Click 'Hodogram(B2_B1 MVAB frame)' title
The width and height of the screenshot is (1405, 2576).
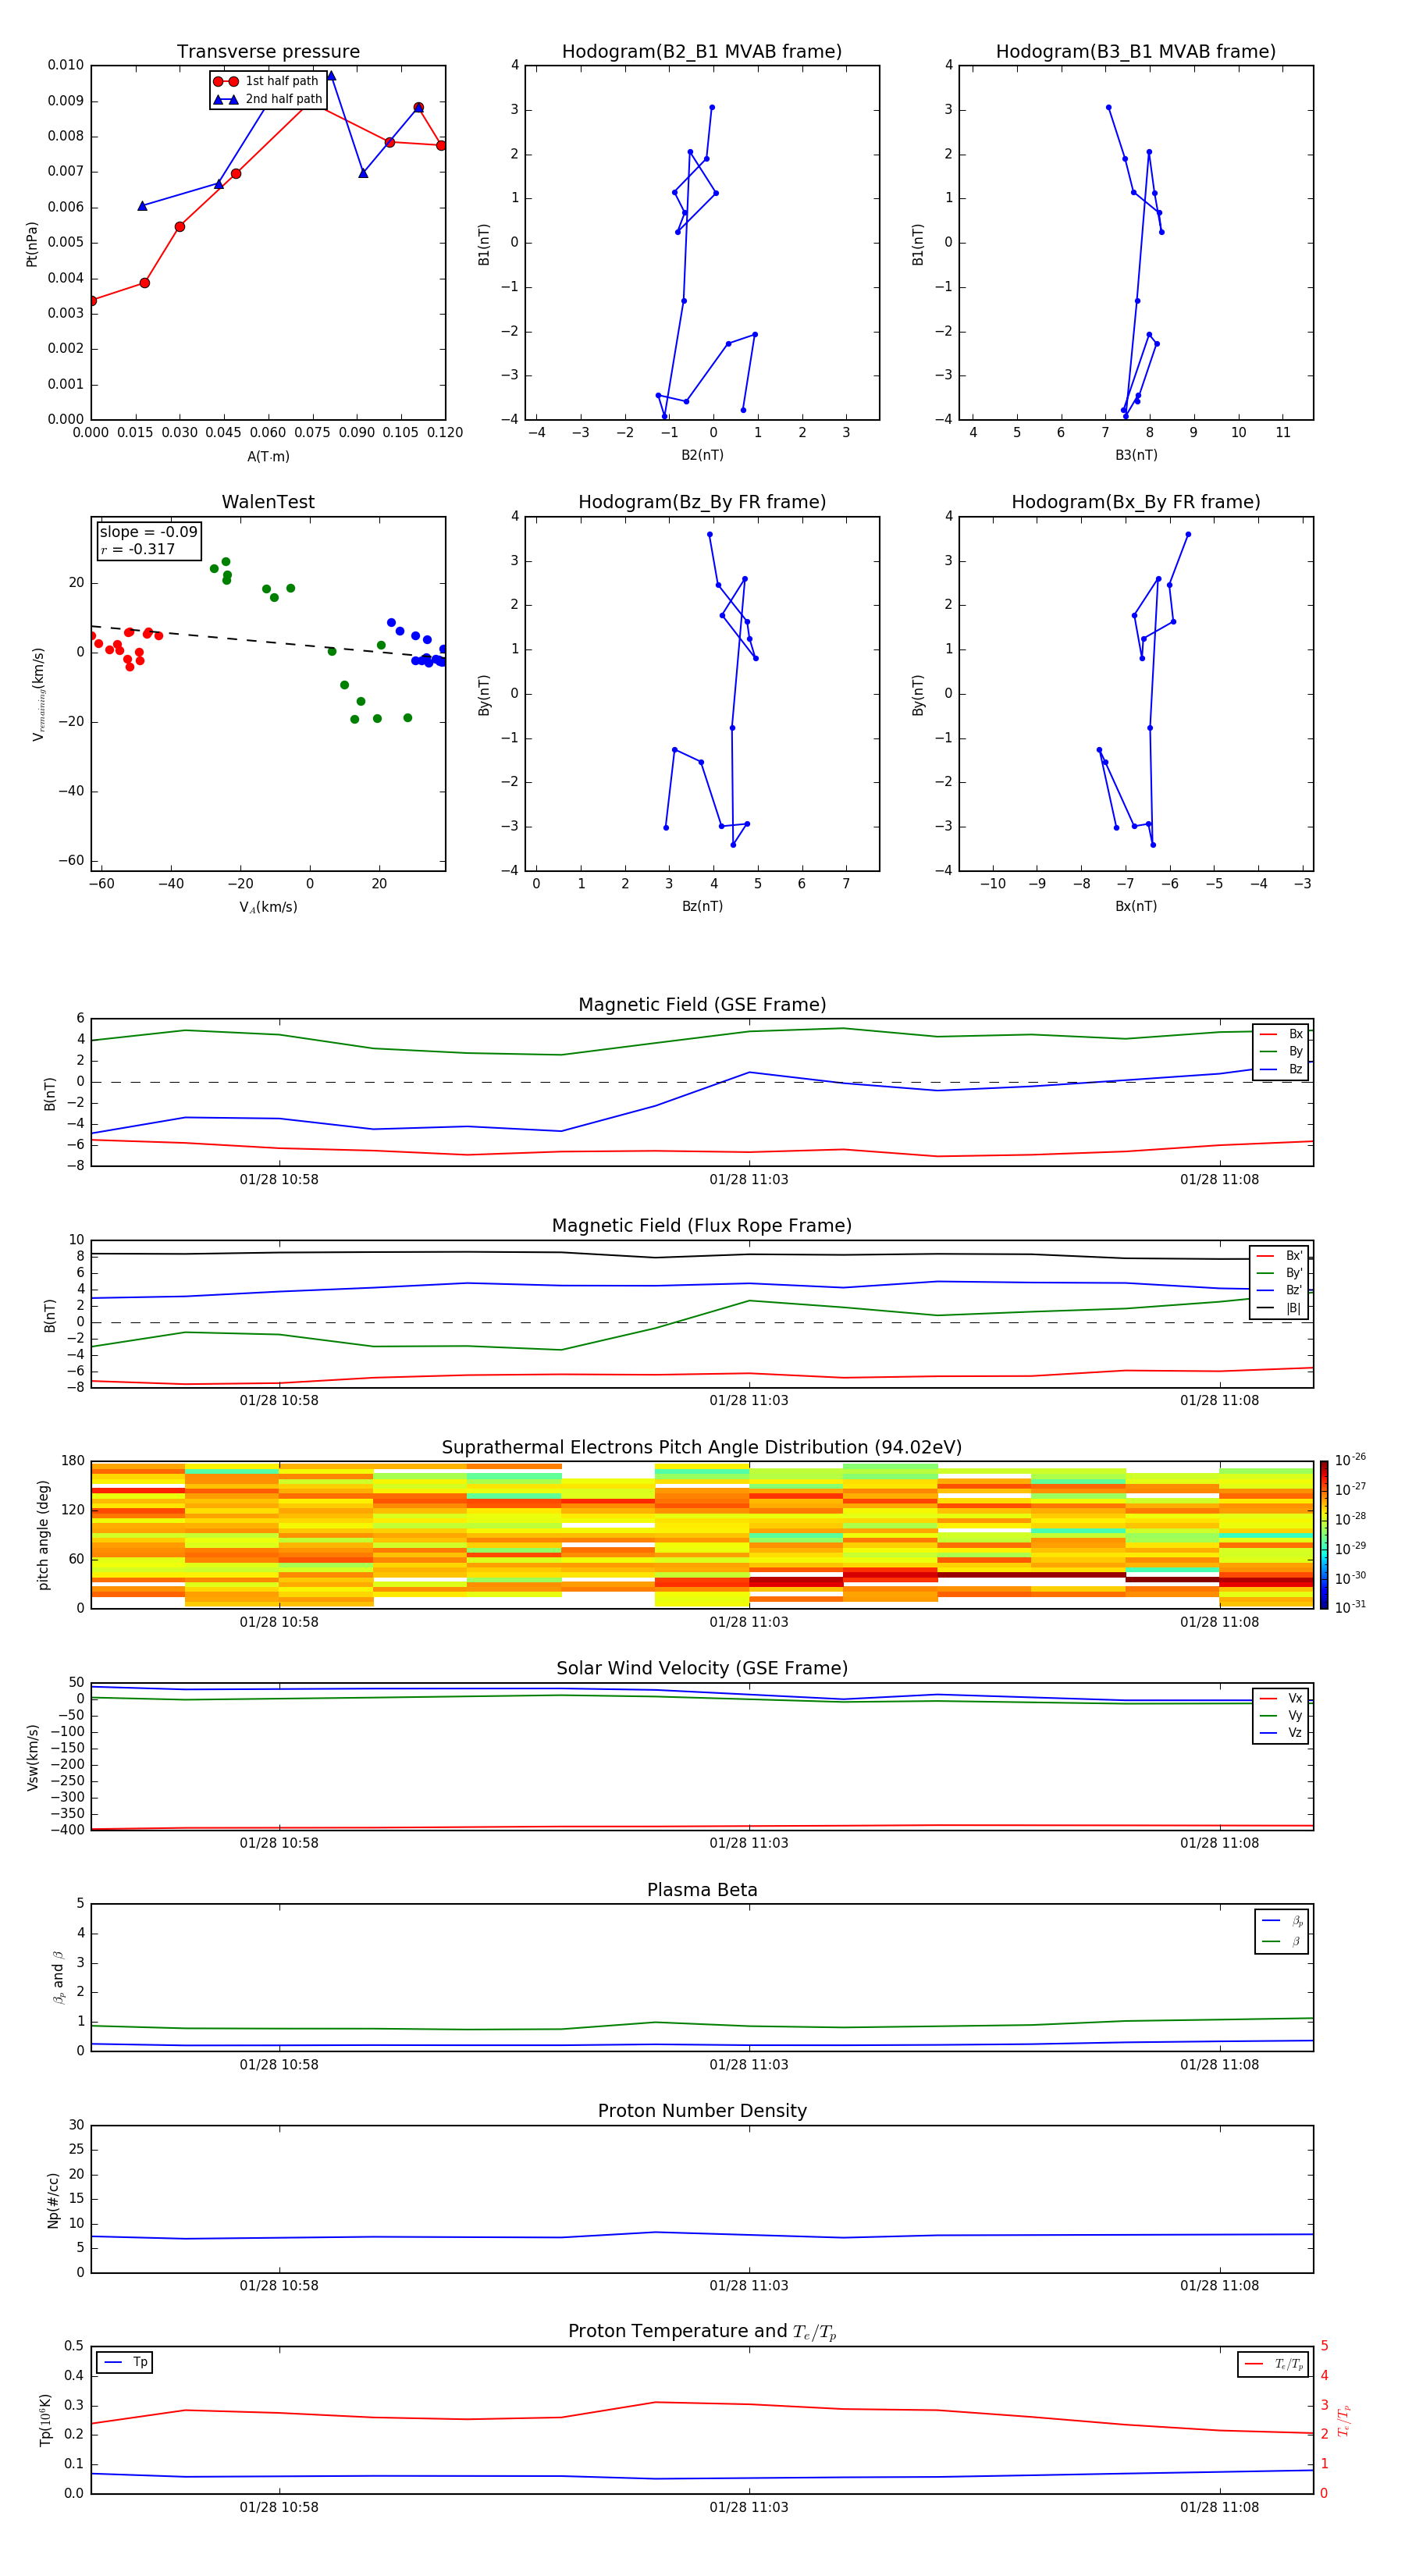[702, 52]
